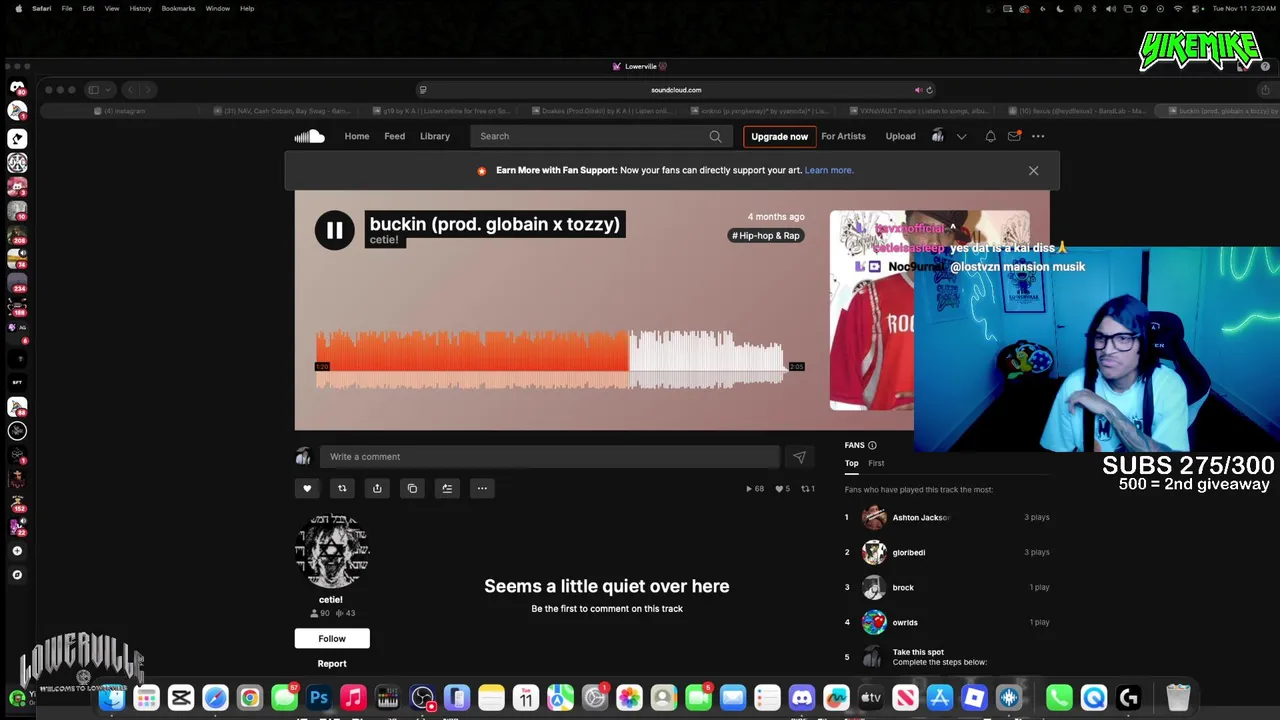Open Chrome from the Dock
This screenshot has width=1280, height=720.
(249, 698)
